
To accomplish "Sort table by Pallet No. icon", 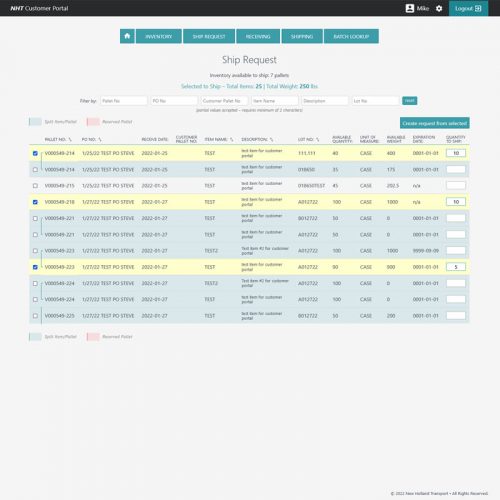I will [70, 139].
